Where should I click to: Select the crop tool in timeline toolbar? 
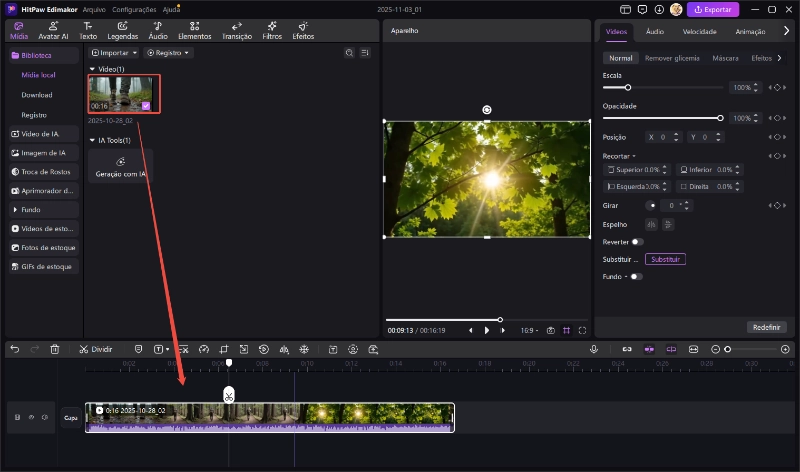point(223,350)
